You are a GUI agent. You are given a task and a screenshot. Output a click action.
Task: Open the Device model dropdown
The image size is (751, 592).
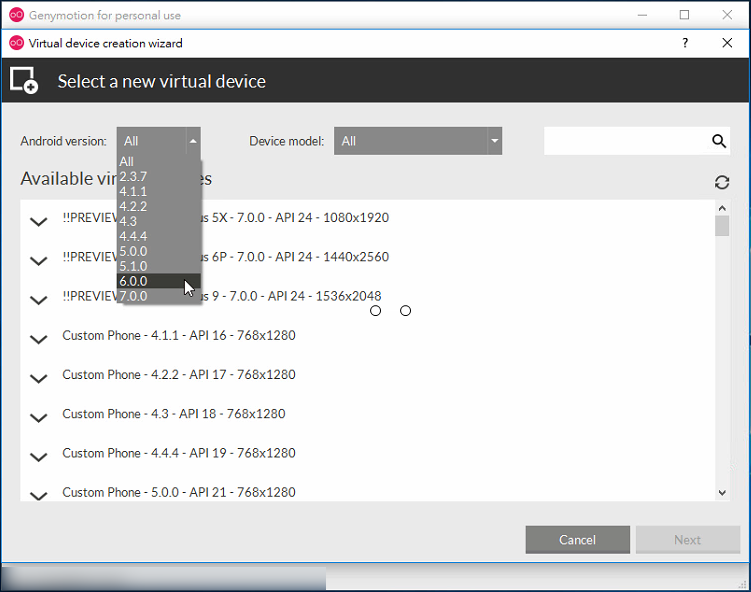tap(418, 141)
